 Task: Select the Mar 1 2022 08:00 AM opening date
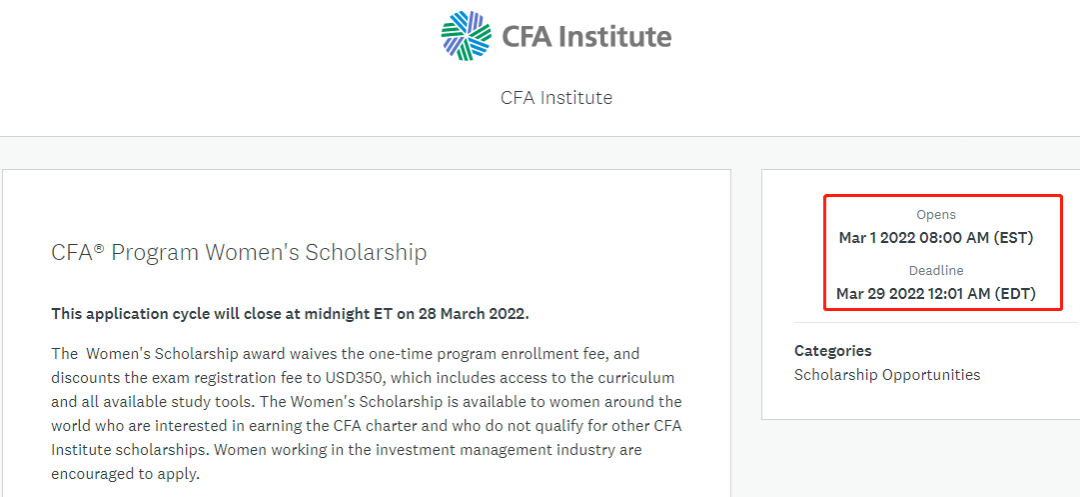click(x=935, y=238)
